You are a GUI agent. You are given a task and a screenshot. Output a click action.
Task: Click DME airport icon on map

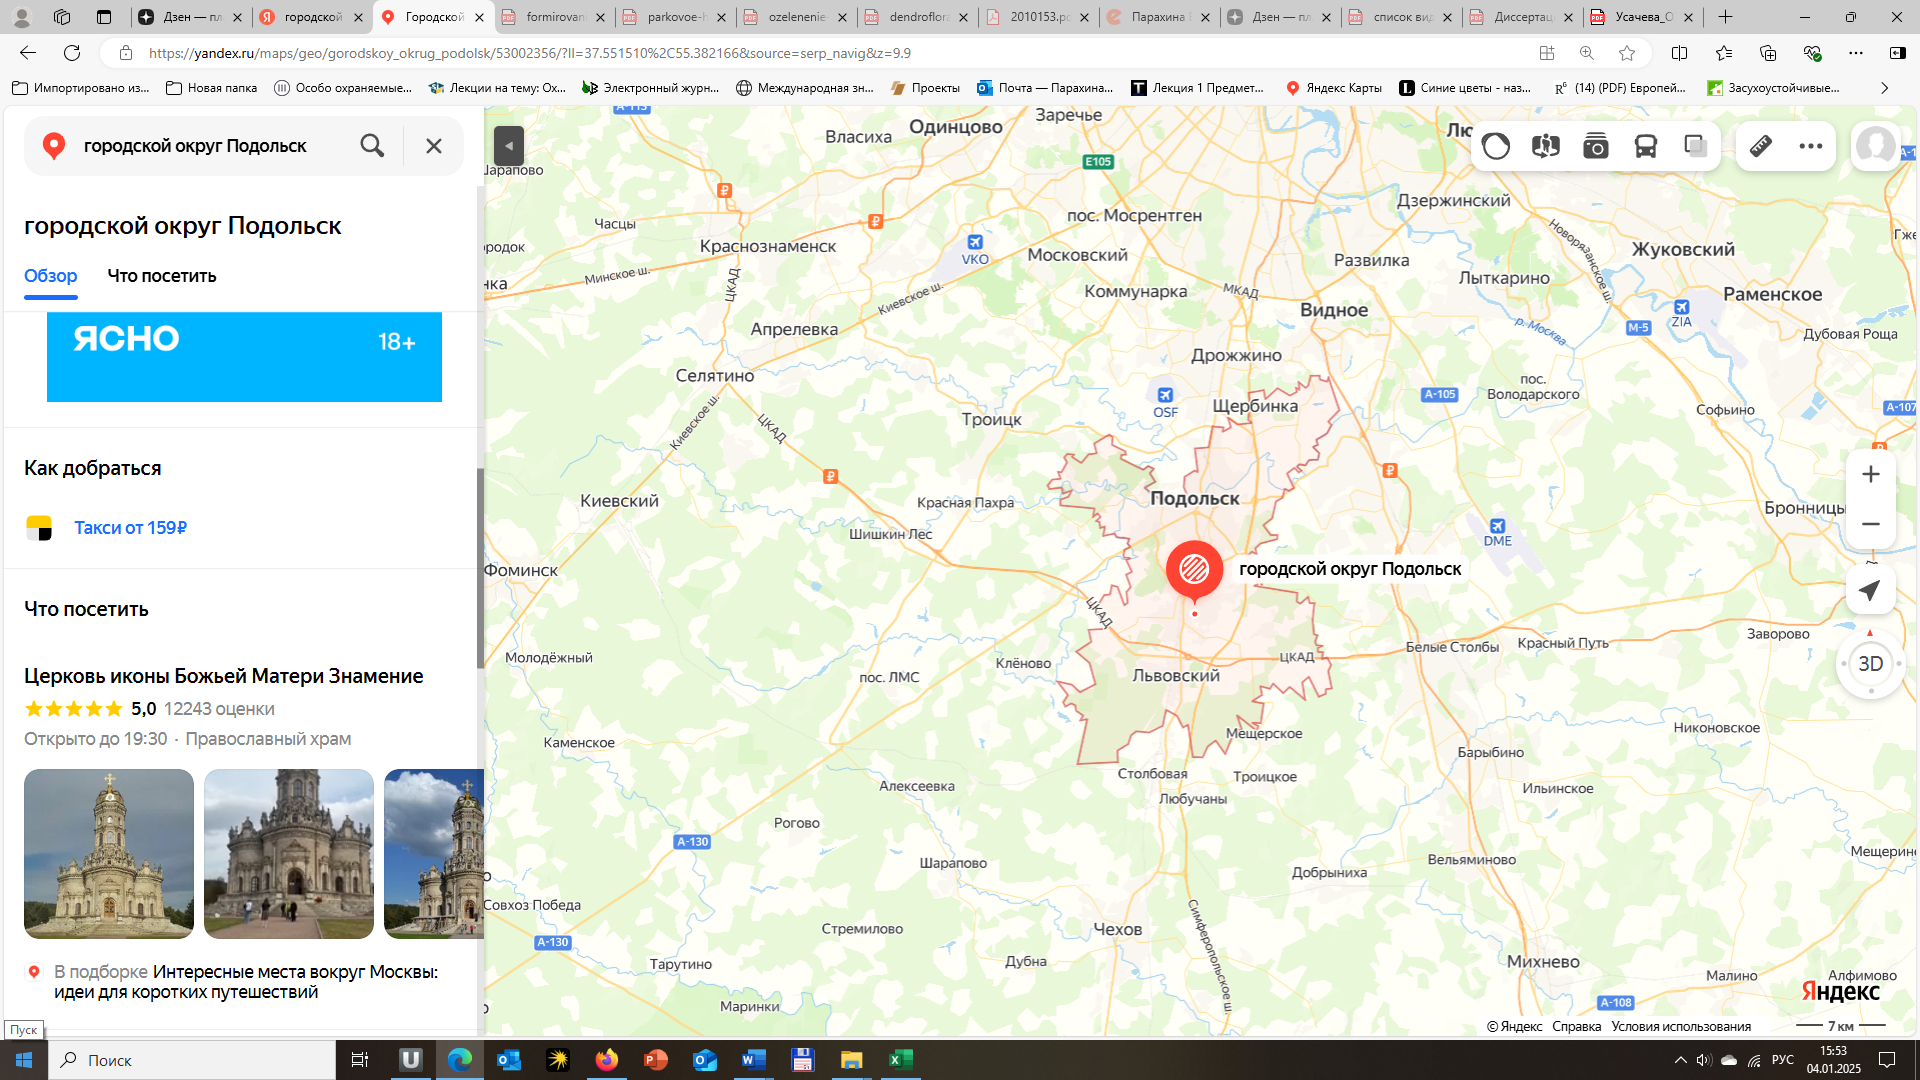(1497, 526)
